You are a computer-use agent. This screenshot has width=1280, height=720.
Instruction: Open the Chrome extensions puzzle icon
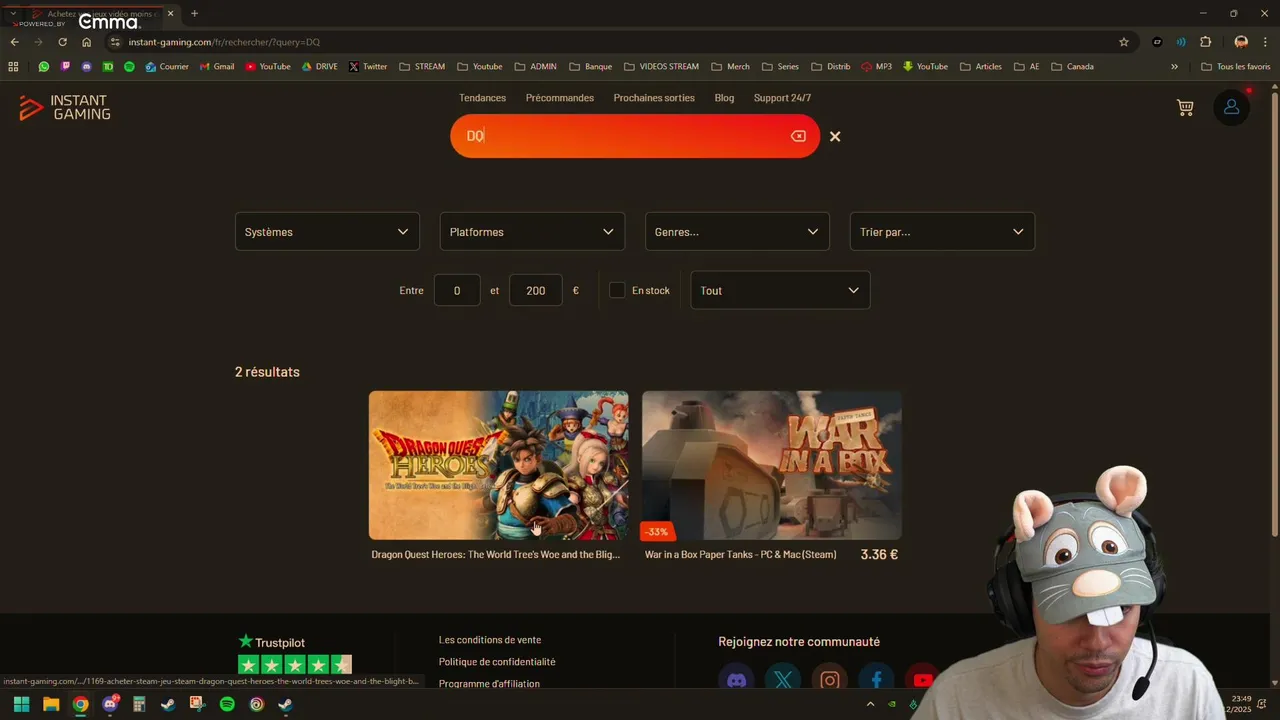(1205, 42)
